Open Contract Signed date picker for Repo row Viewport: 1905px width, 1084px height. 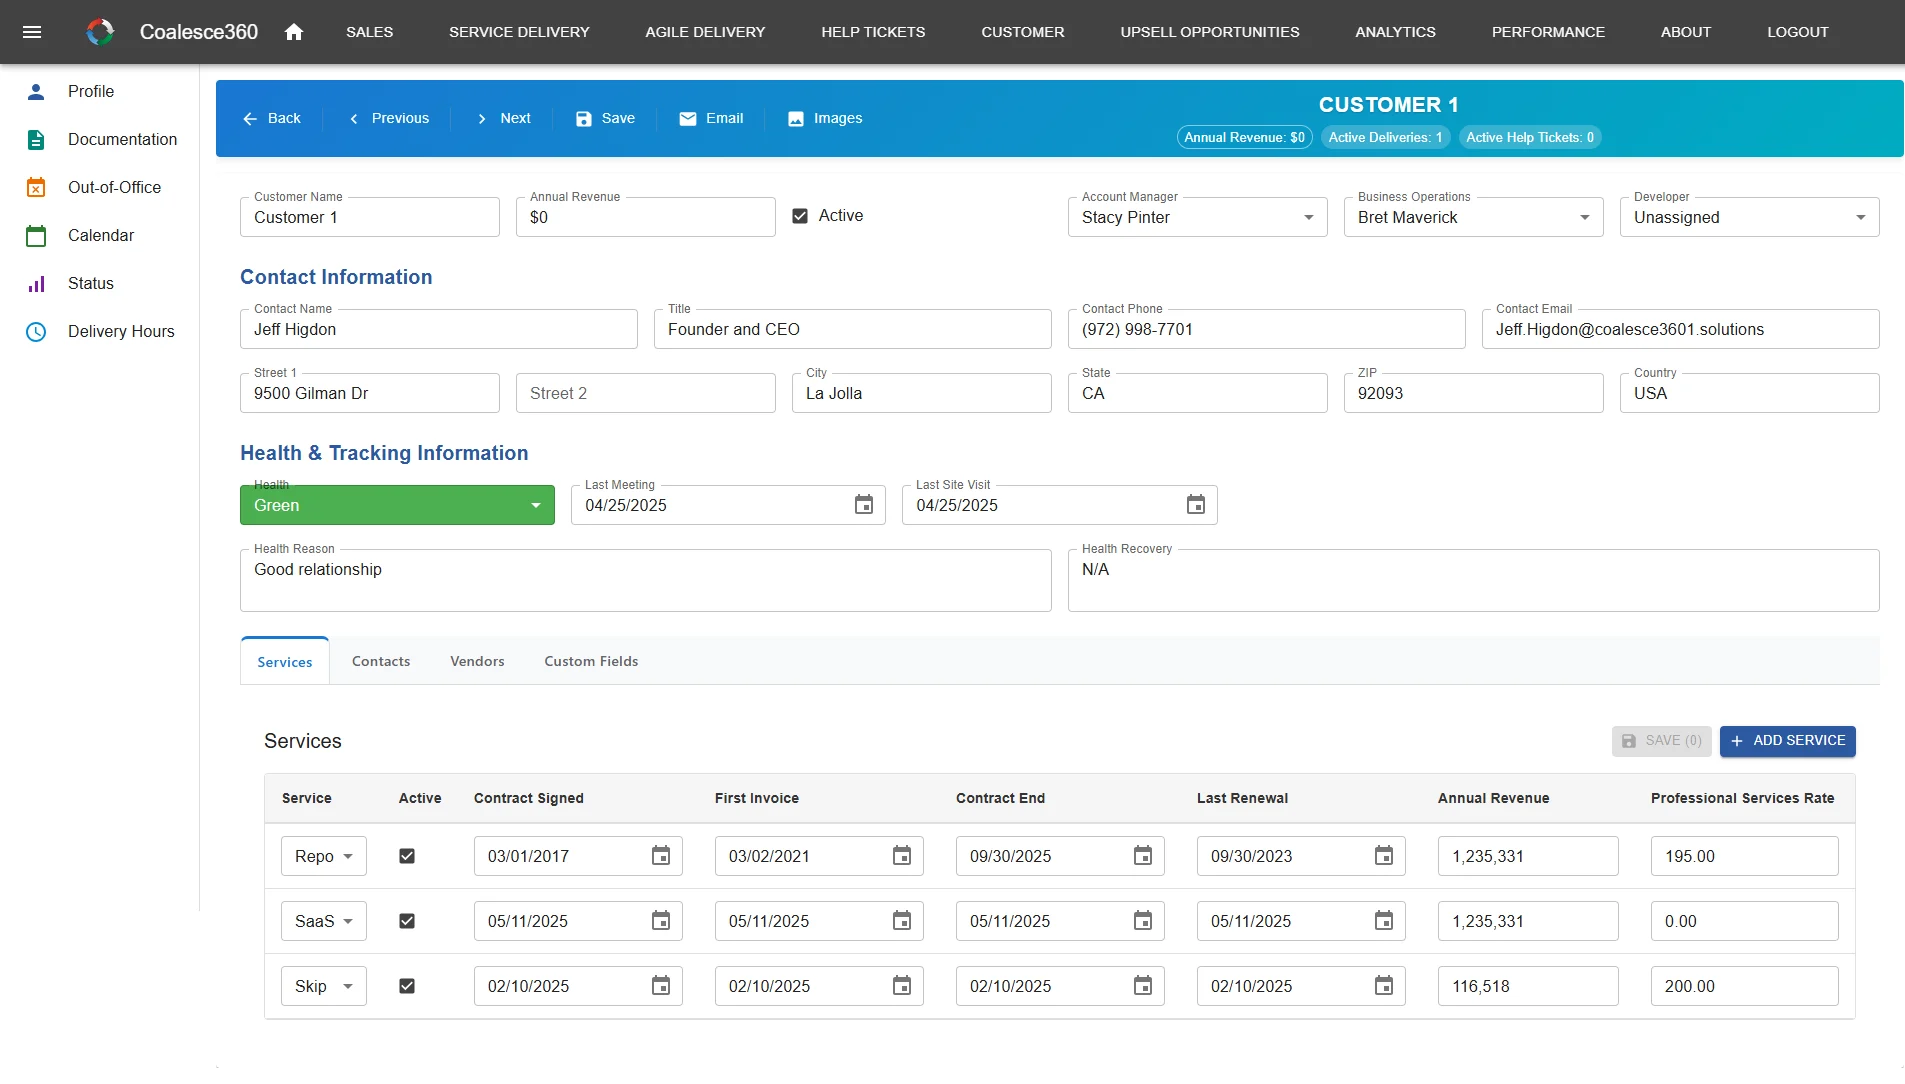(x=661, y=856)
